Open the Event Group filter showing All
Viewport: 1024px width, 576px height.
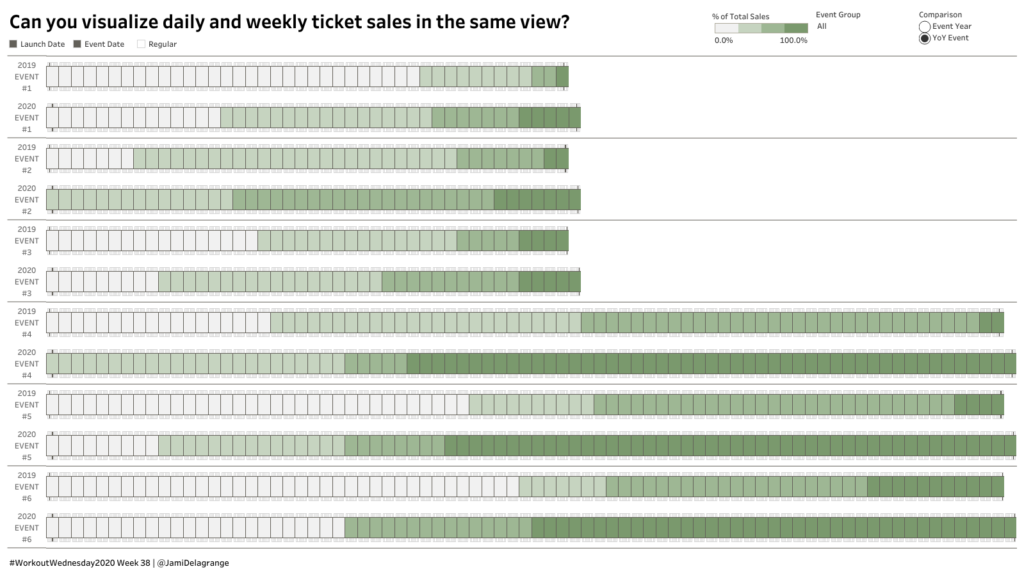(822, 26)
